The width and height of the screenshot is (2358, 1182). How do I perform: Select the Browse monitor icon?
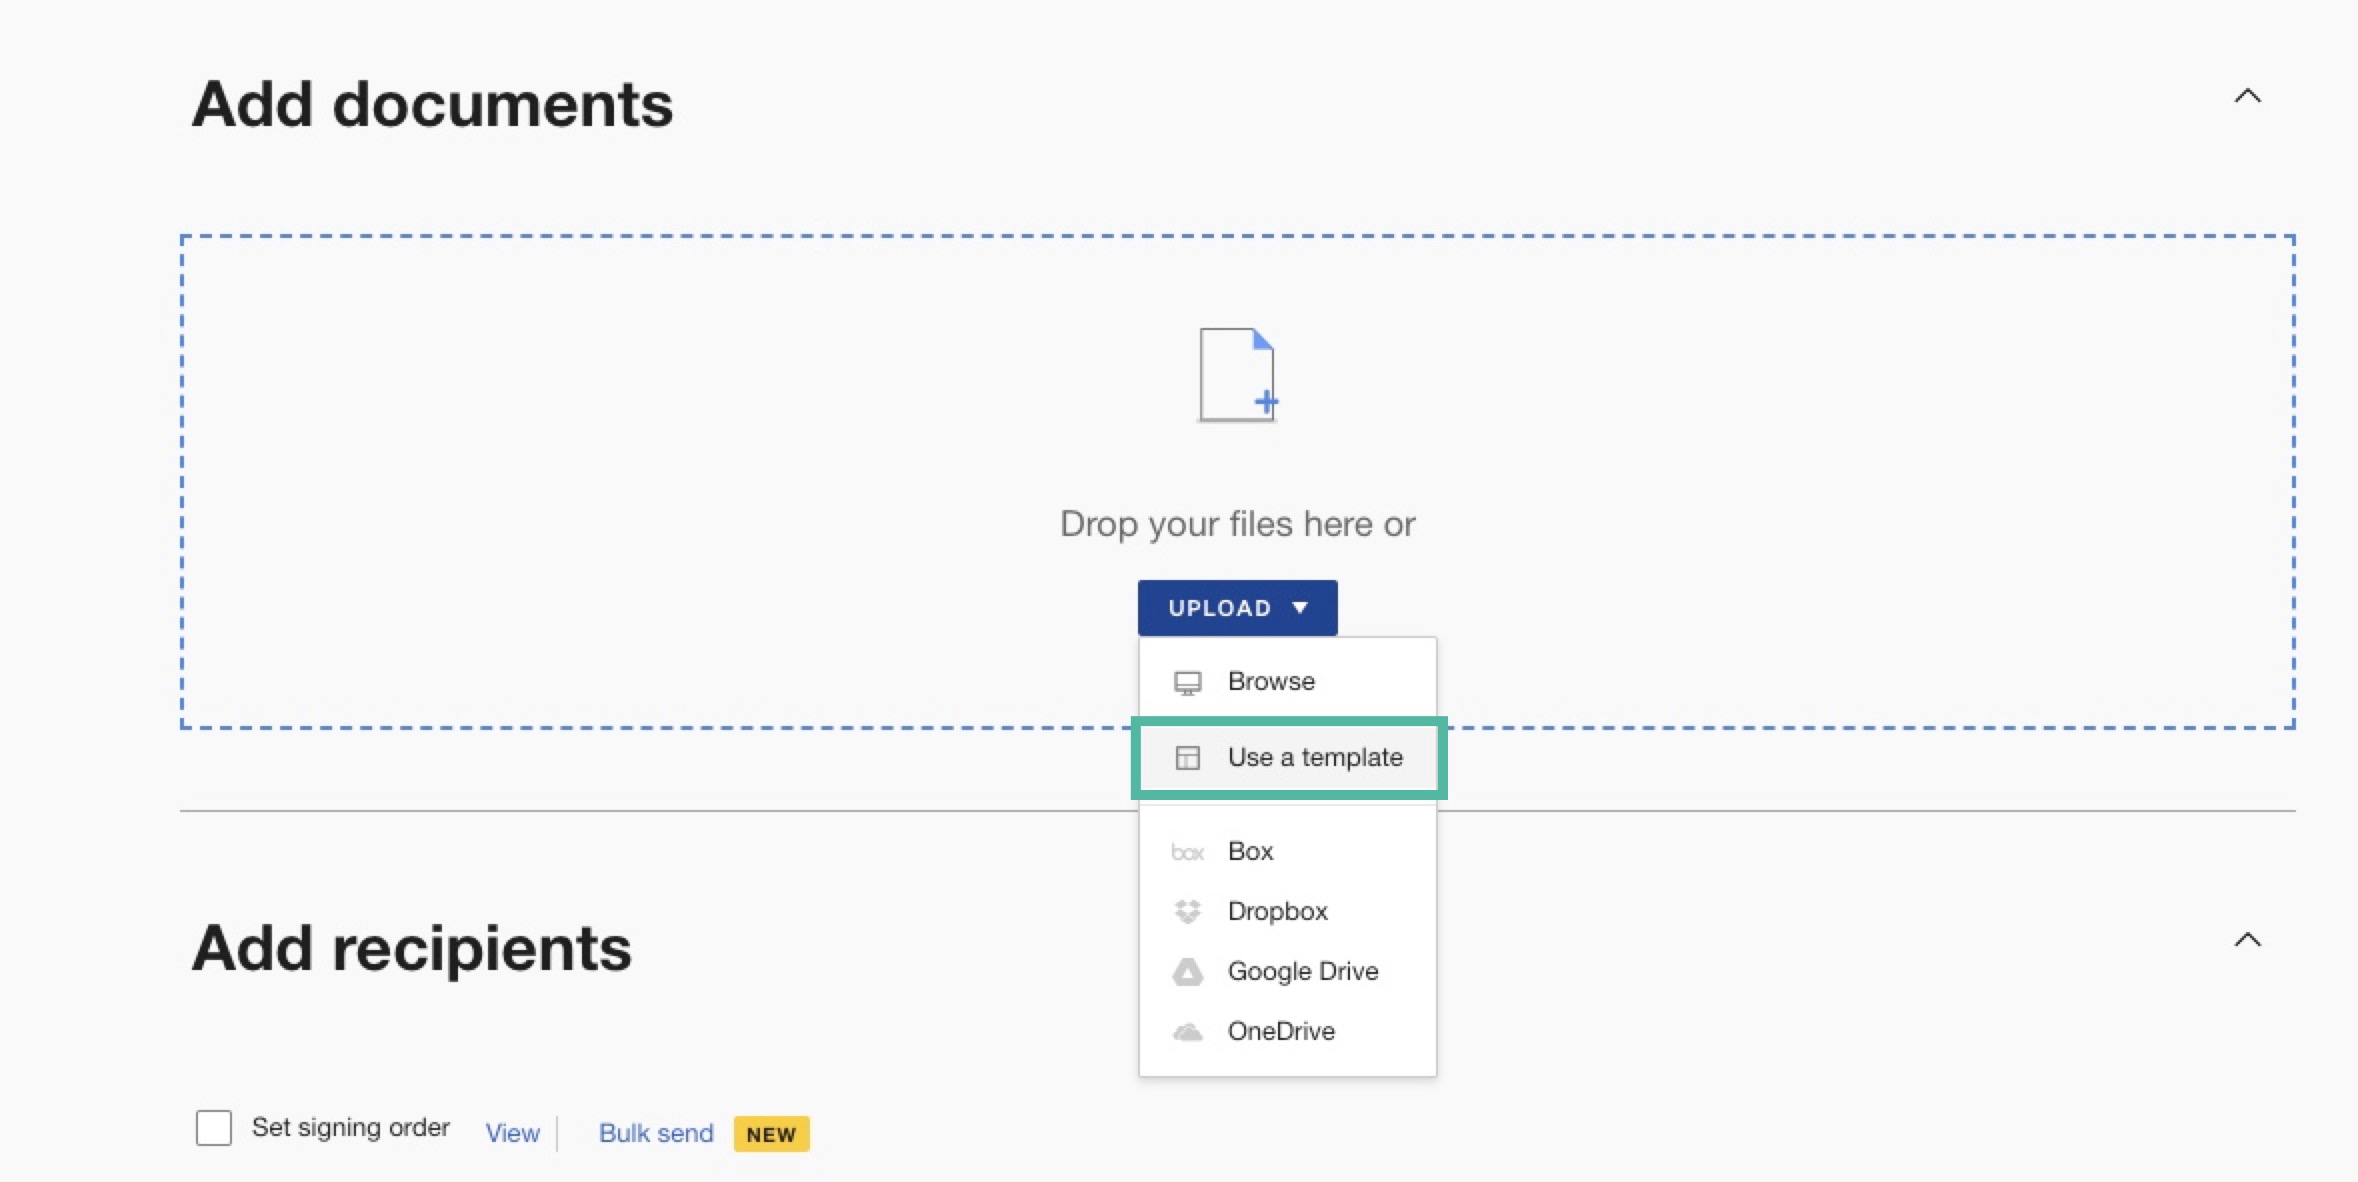[1188, 681]
